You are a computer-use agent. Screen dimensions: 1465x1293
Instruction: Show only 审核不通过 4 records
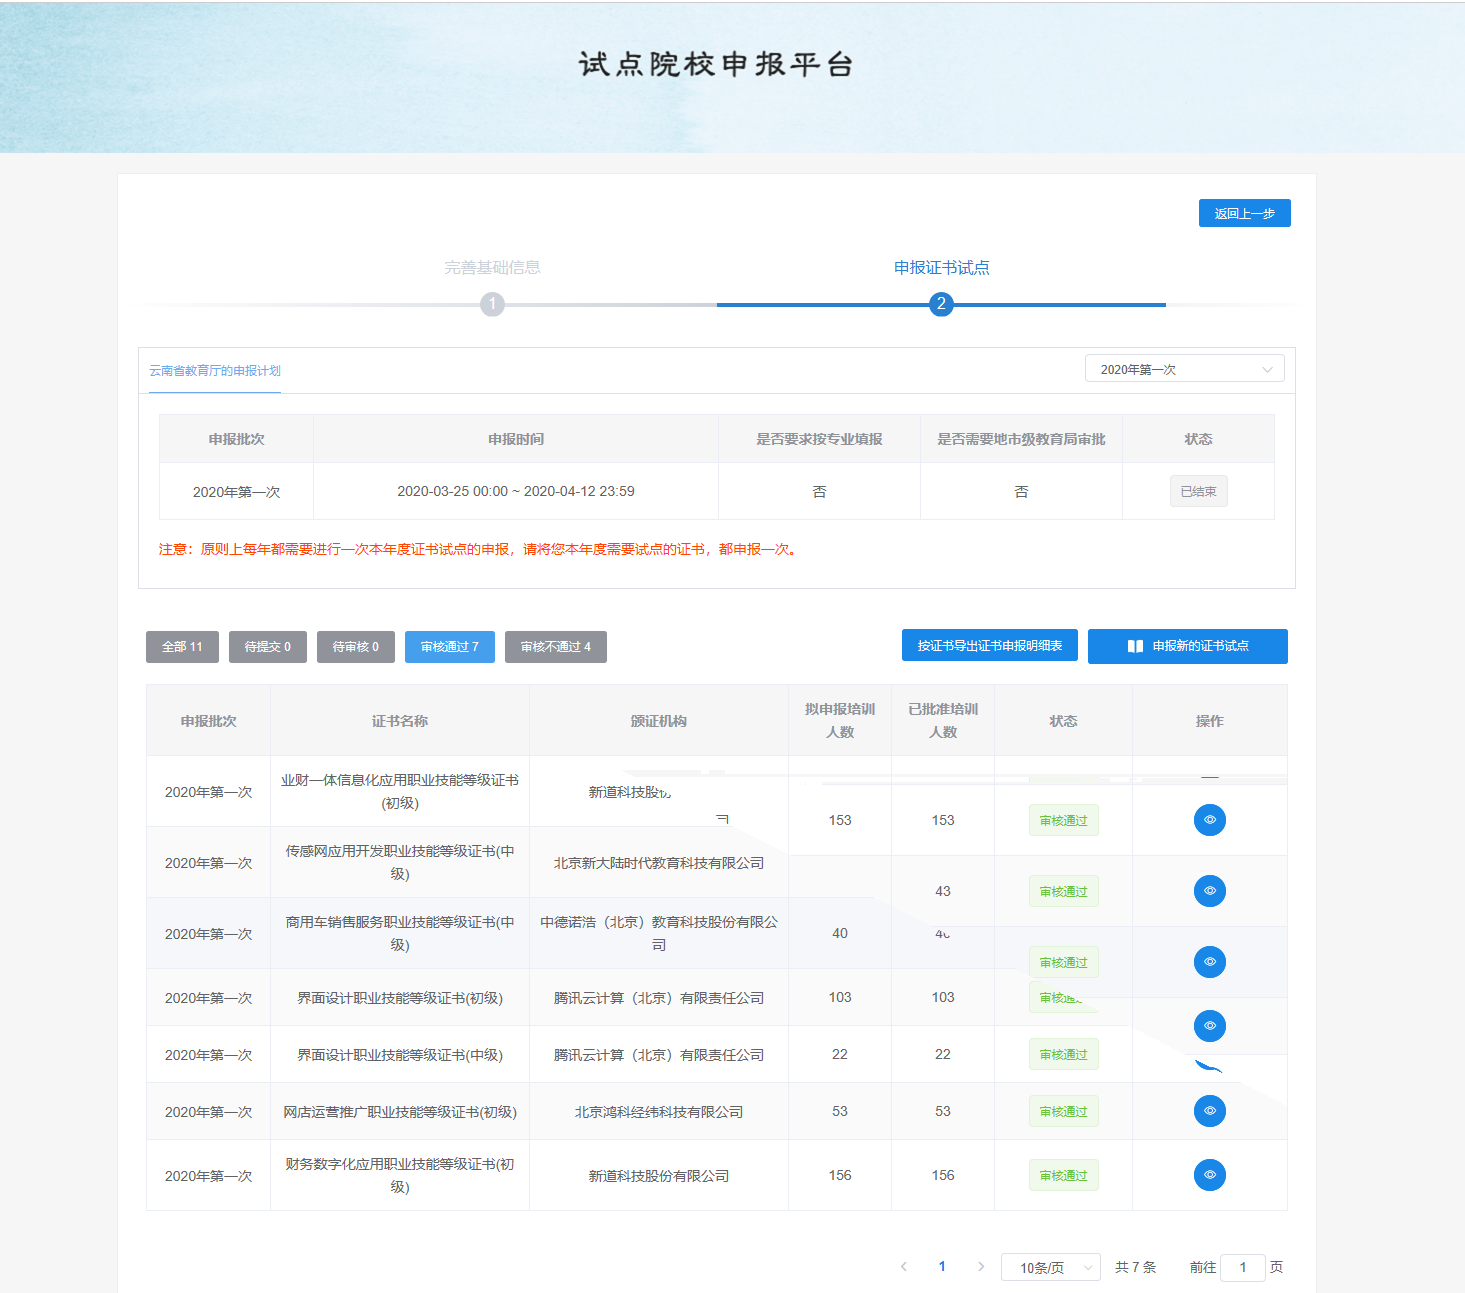tap(555, 647)
